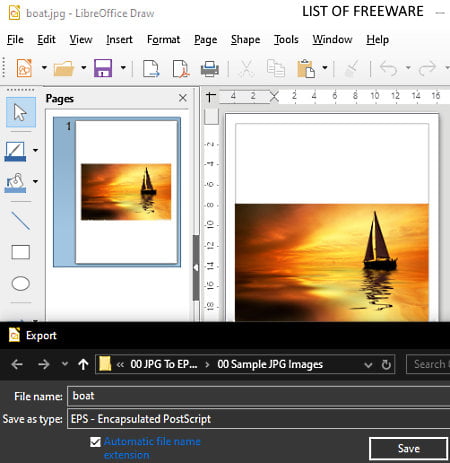Open the Line Color dropdown arrow
Image resolution: width=450 pixels, height=463 pixels.
tap(35, 150)
